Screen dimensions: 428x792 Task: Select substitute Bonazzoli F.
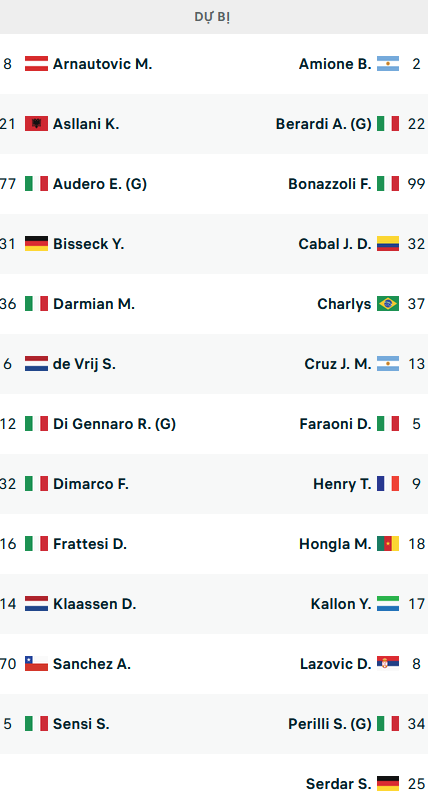(329, 184)
